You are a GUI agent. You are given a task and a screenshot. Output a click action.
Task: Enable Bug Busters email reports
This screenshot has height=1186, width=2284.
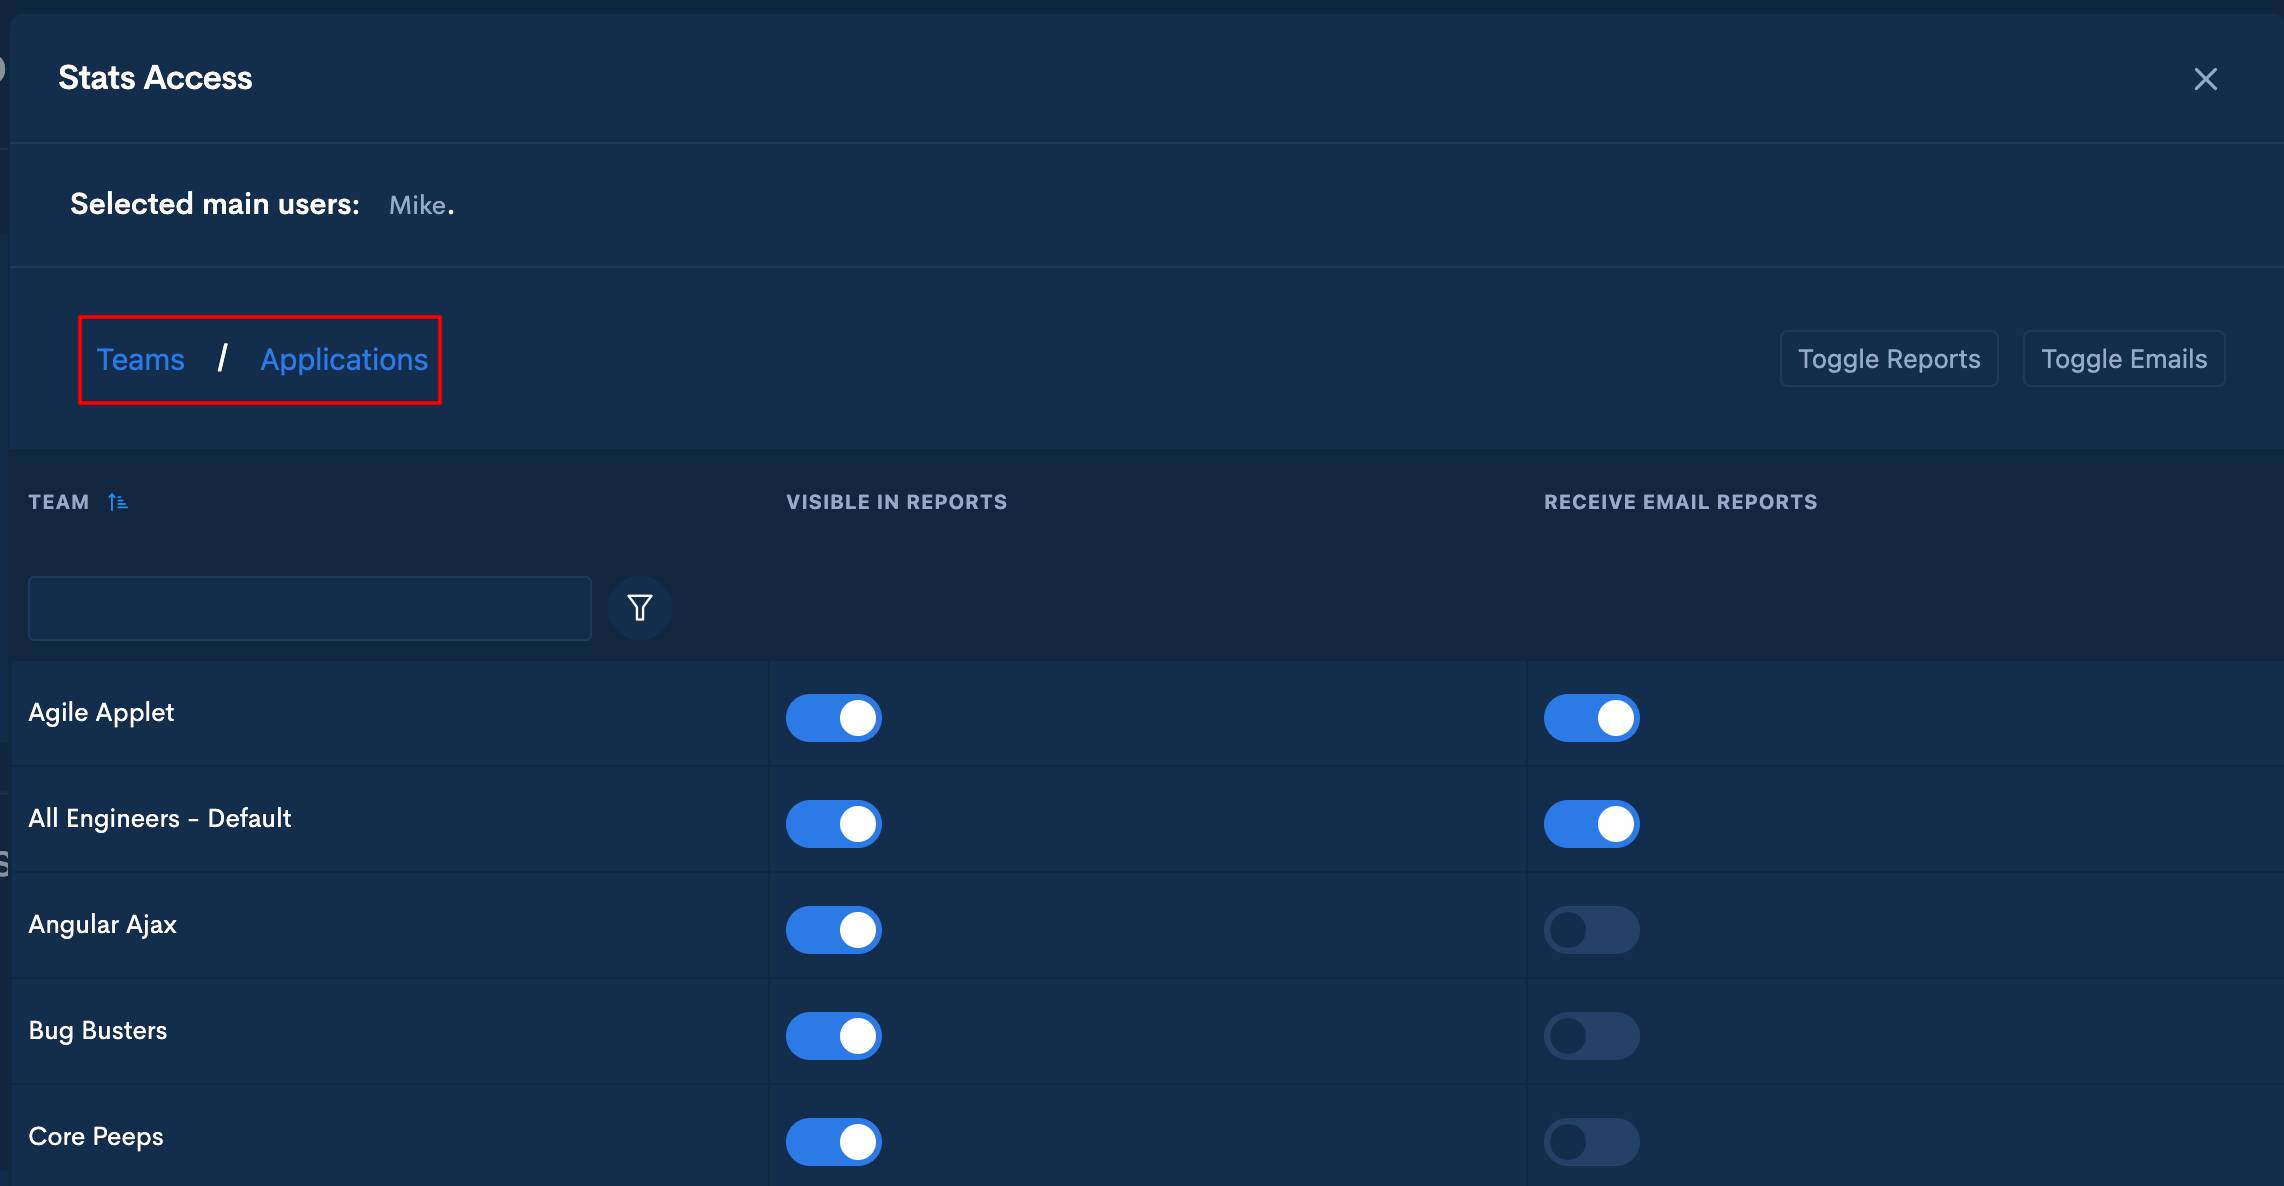pyautogui.click(x=1591, y=1036)
